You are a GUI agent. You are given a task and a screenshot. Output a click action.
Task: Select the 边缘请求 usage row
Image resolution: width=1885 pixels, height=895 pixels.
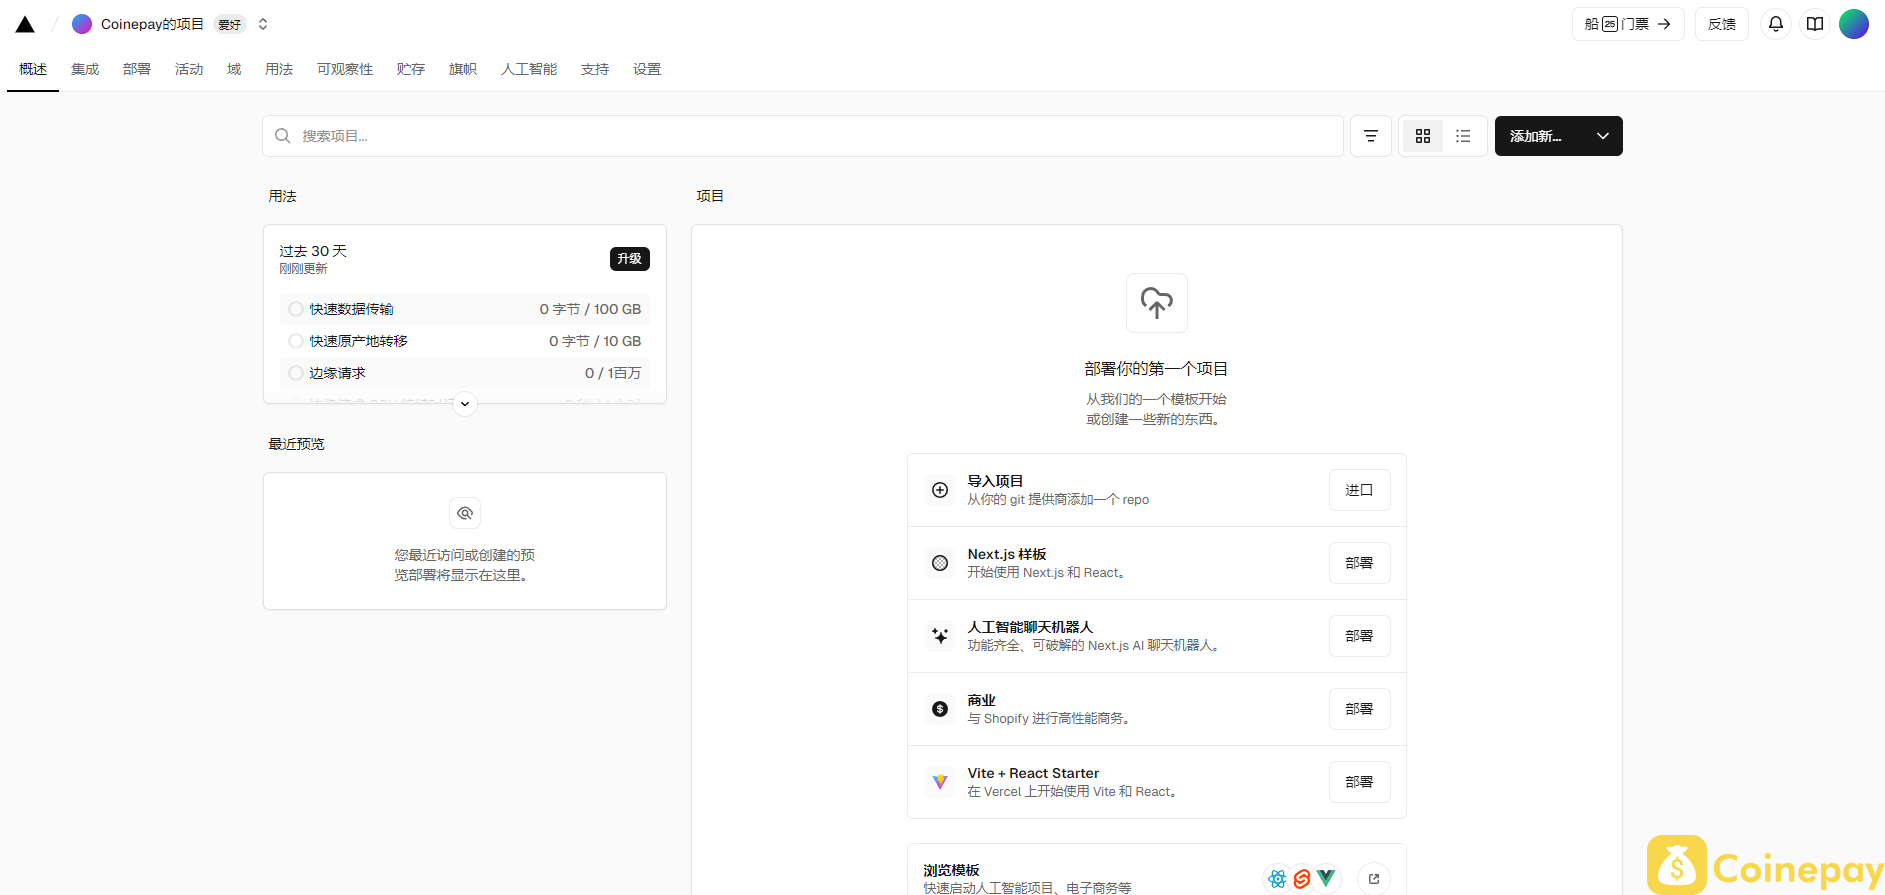point(465,373)
